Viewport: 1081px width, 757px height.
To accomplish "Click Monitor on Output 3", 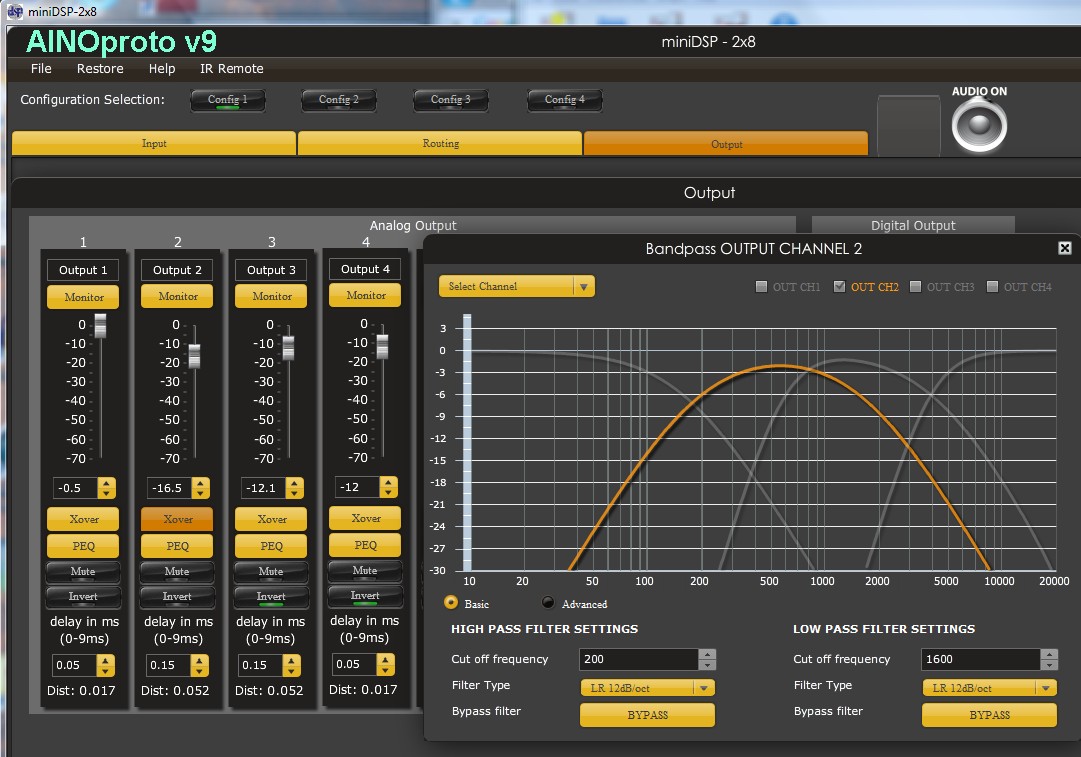I will [x=271, y=296].
